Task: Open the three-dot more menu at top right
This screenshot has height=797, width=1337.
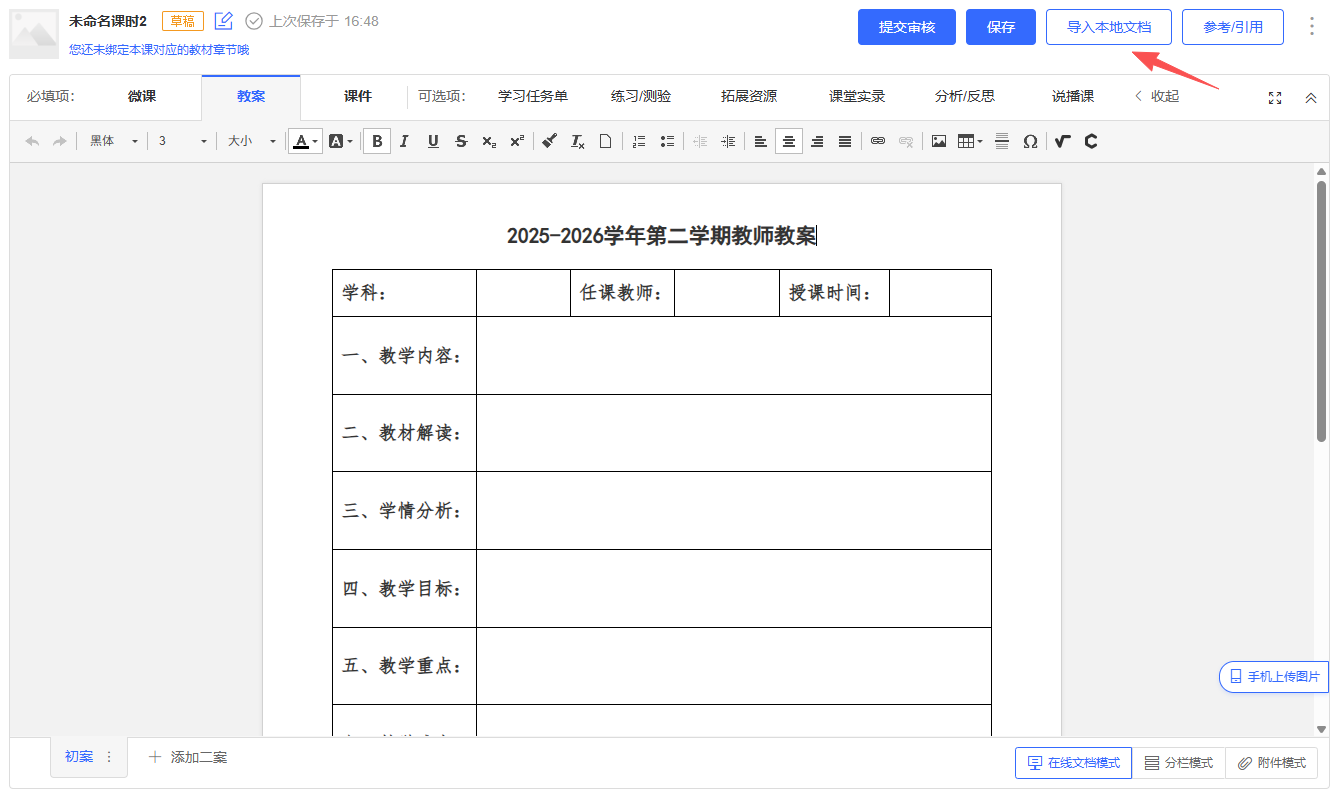Action: coord(1312,26)
